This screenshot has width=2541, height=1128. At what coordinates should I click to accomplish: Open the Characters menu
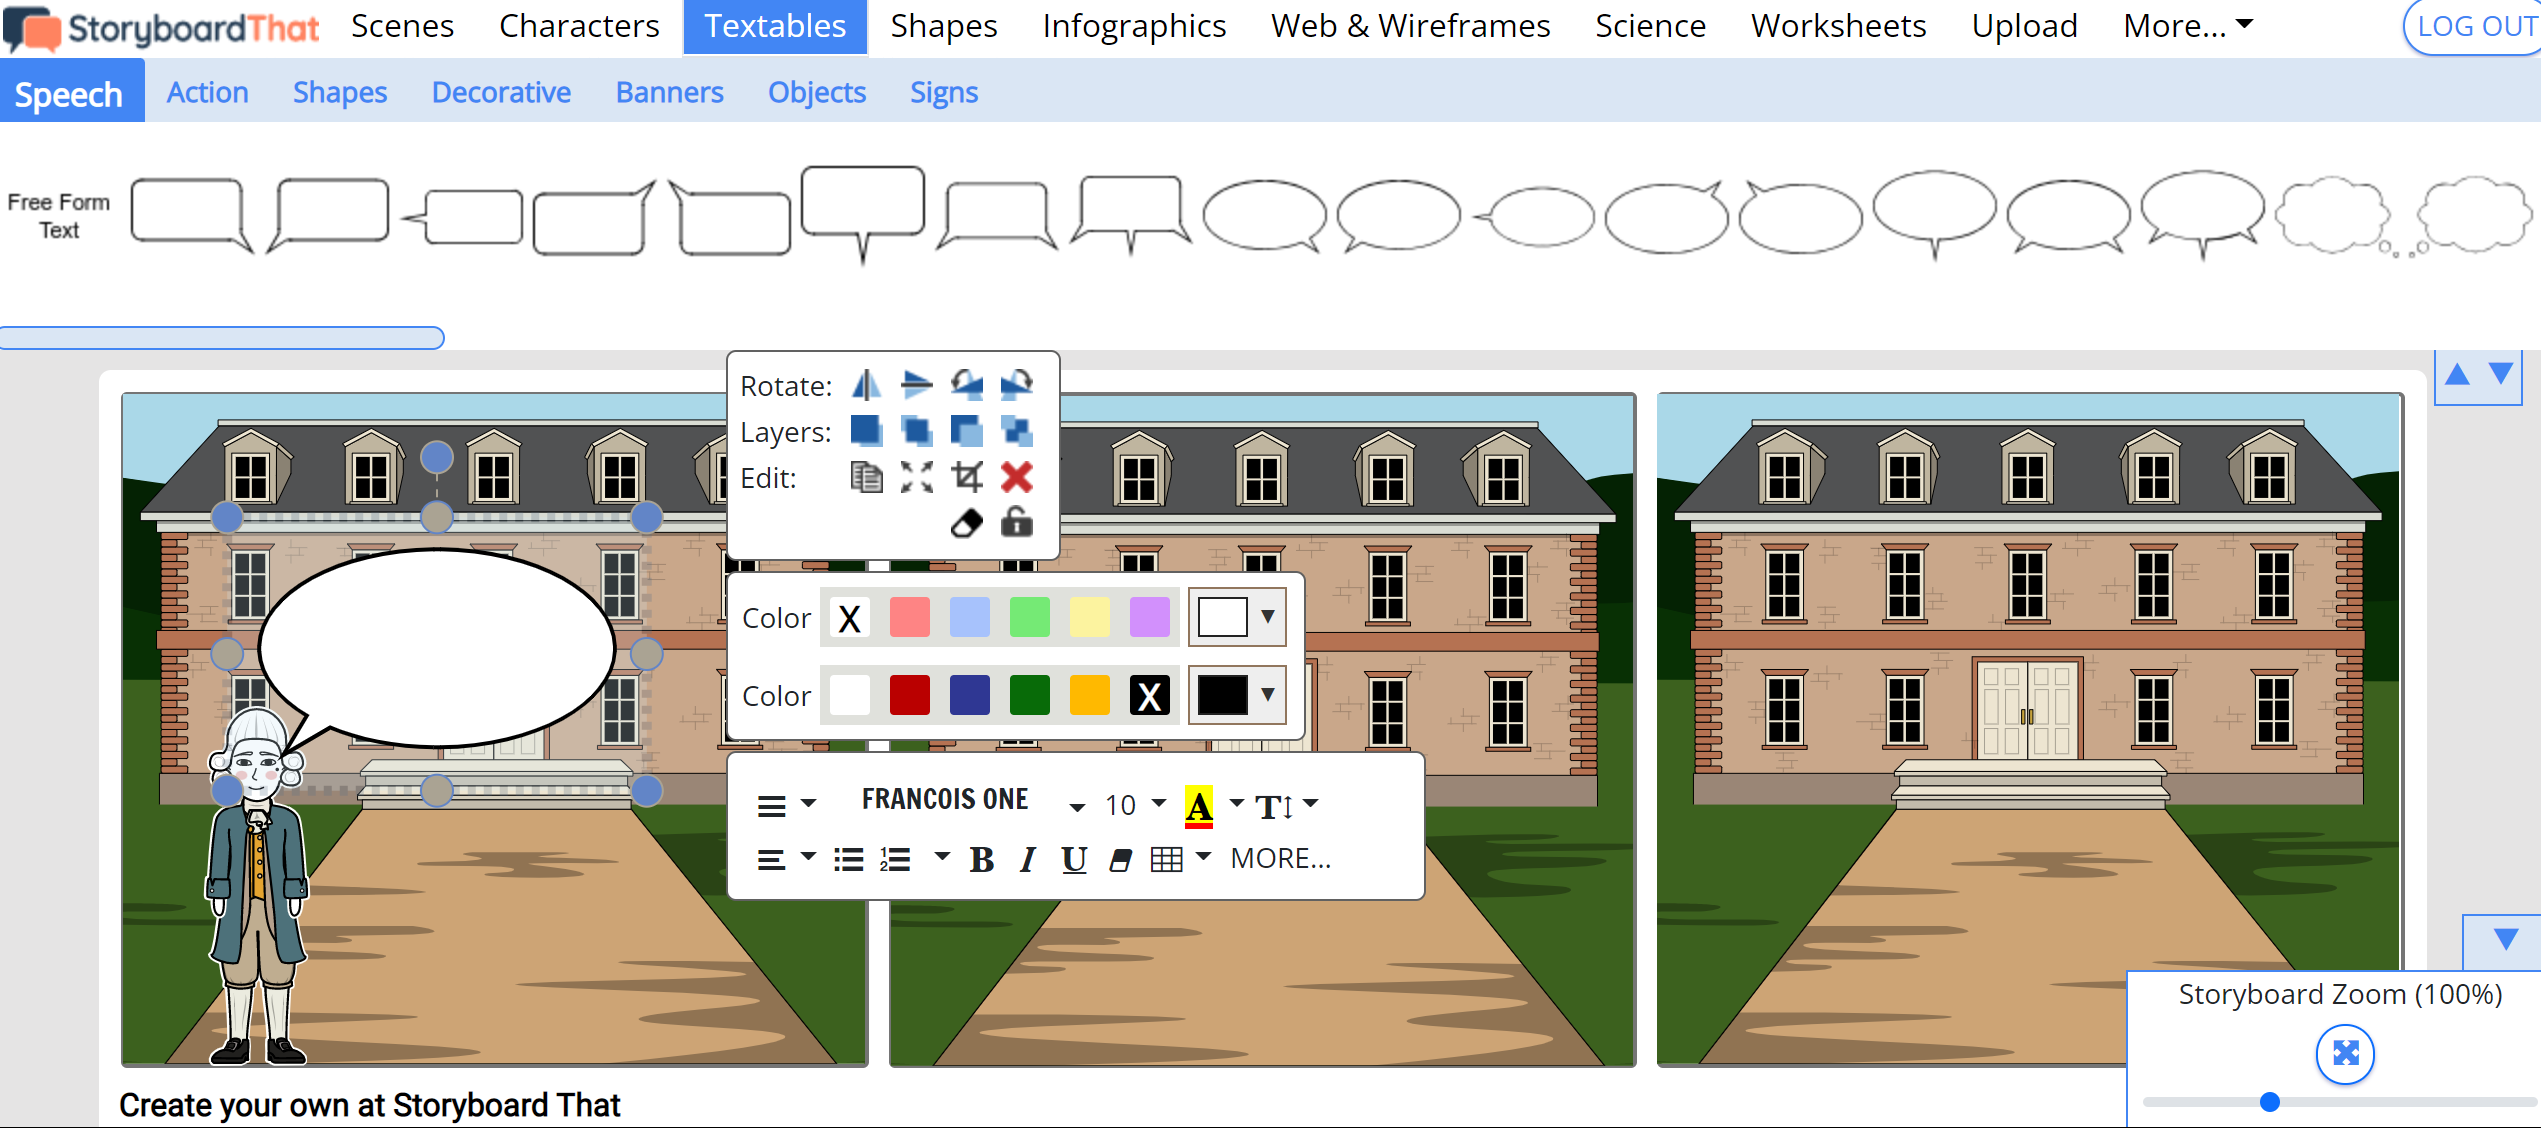tap(579, 26)
